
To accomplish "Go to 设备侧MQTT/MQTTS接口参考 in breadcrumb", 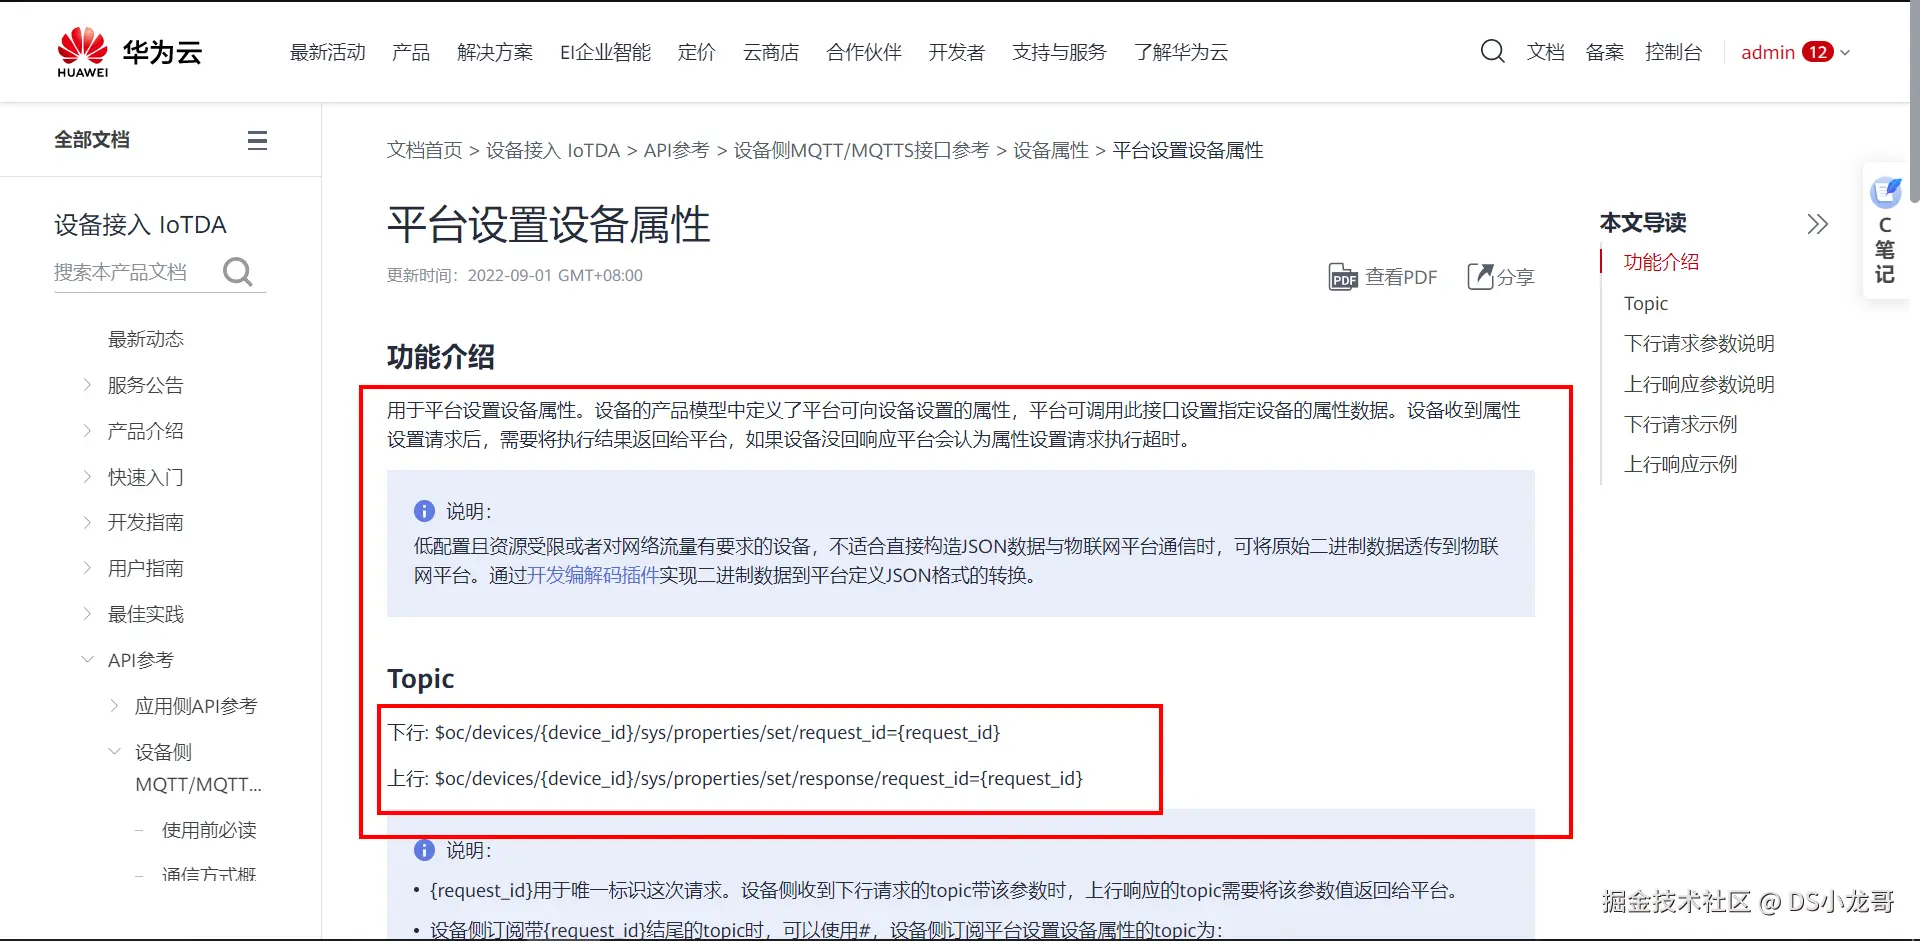I will tap(861, 150).
